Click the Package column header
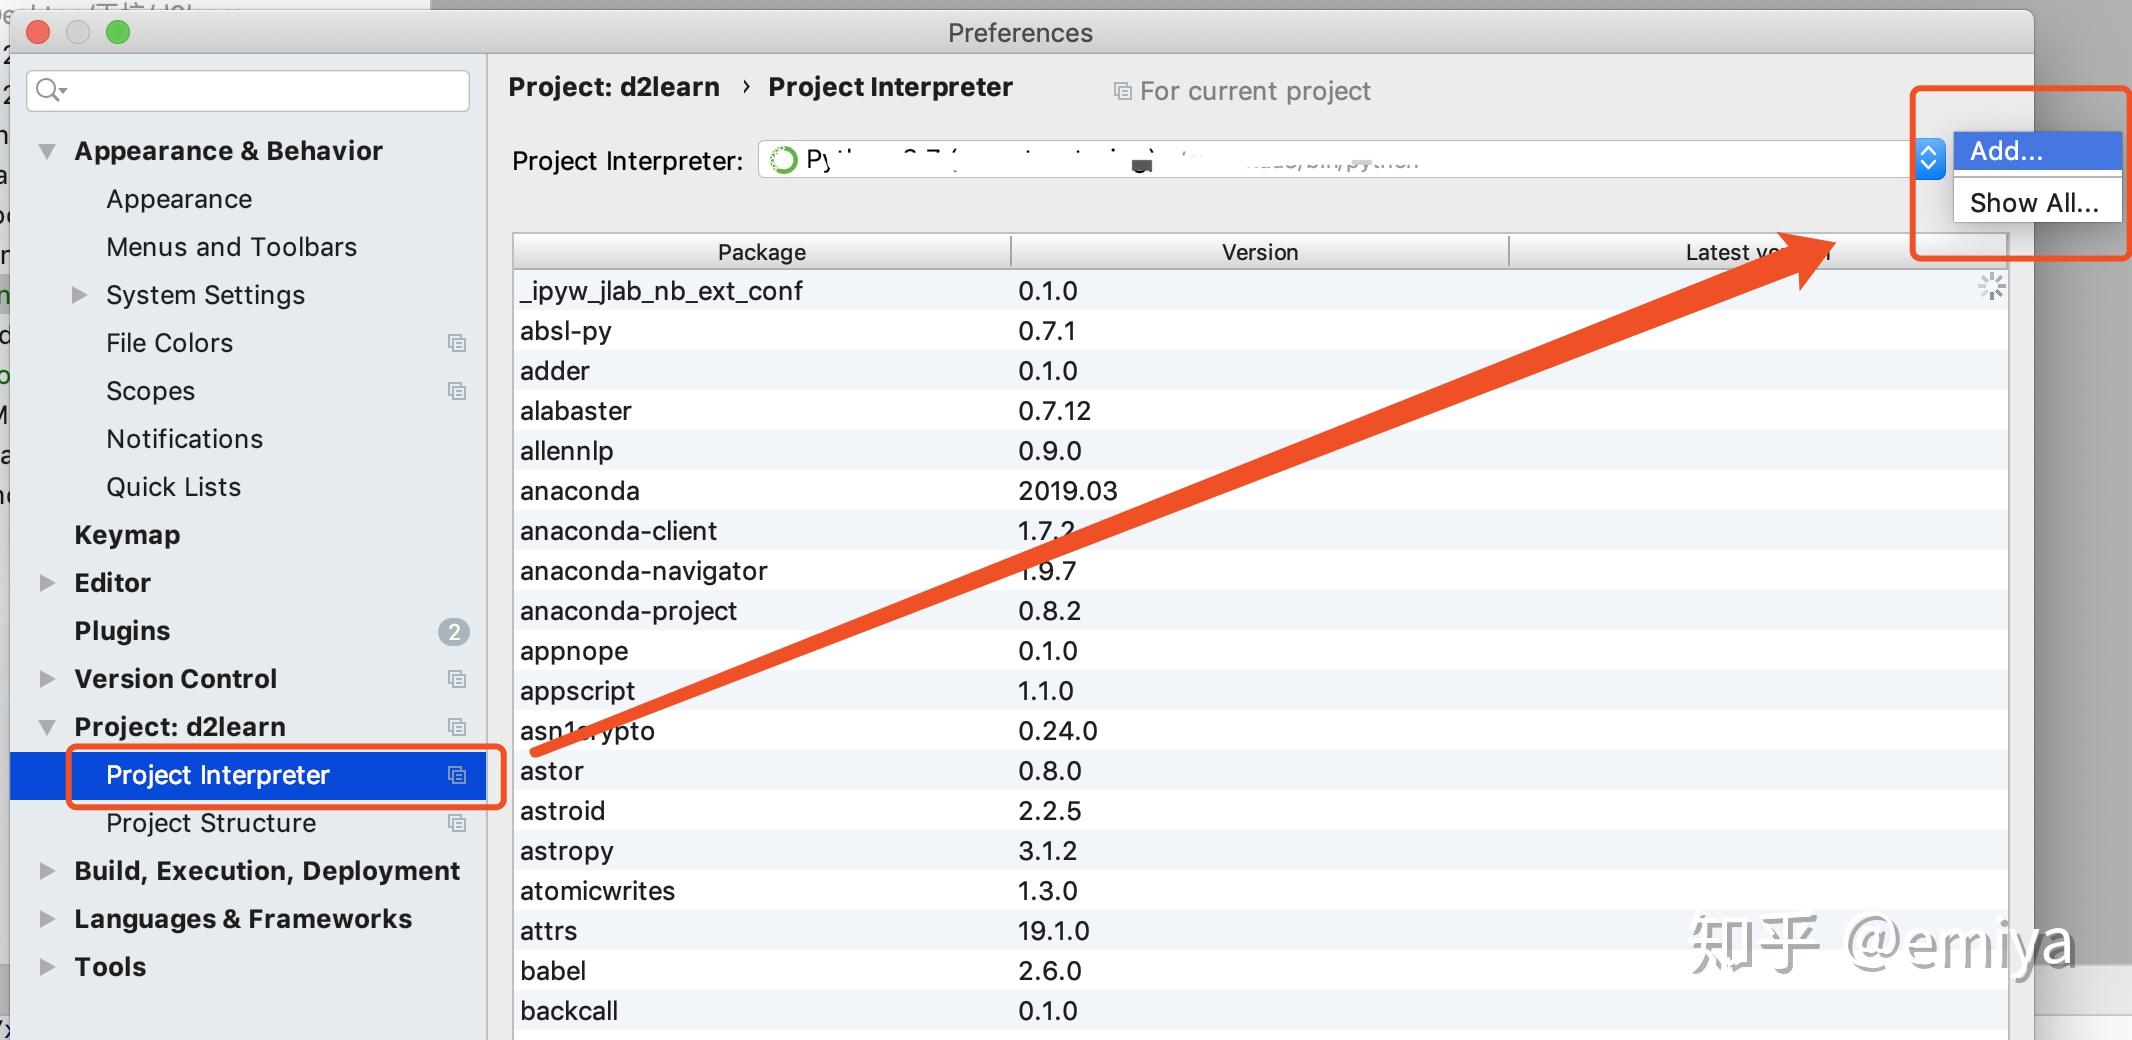The height and width of the screenshot is (1040, 2132). (x=761, y=252)
